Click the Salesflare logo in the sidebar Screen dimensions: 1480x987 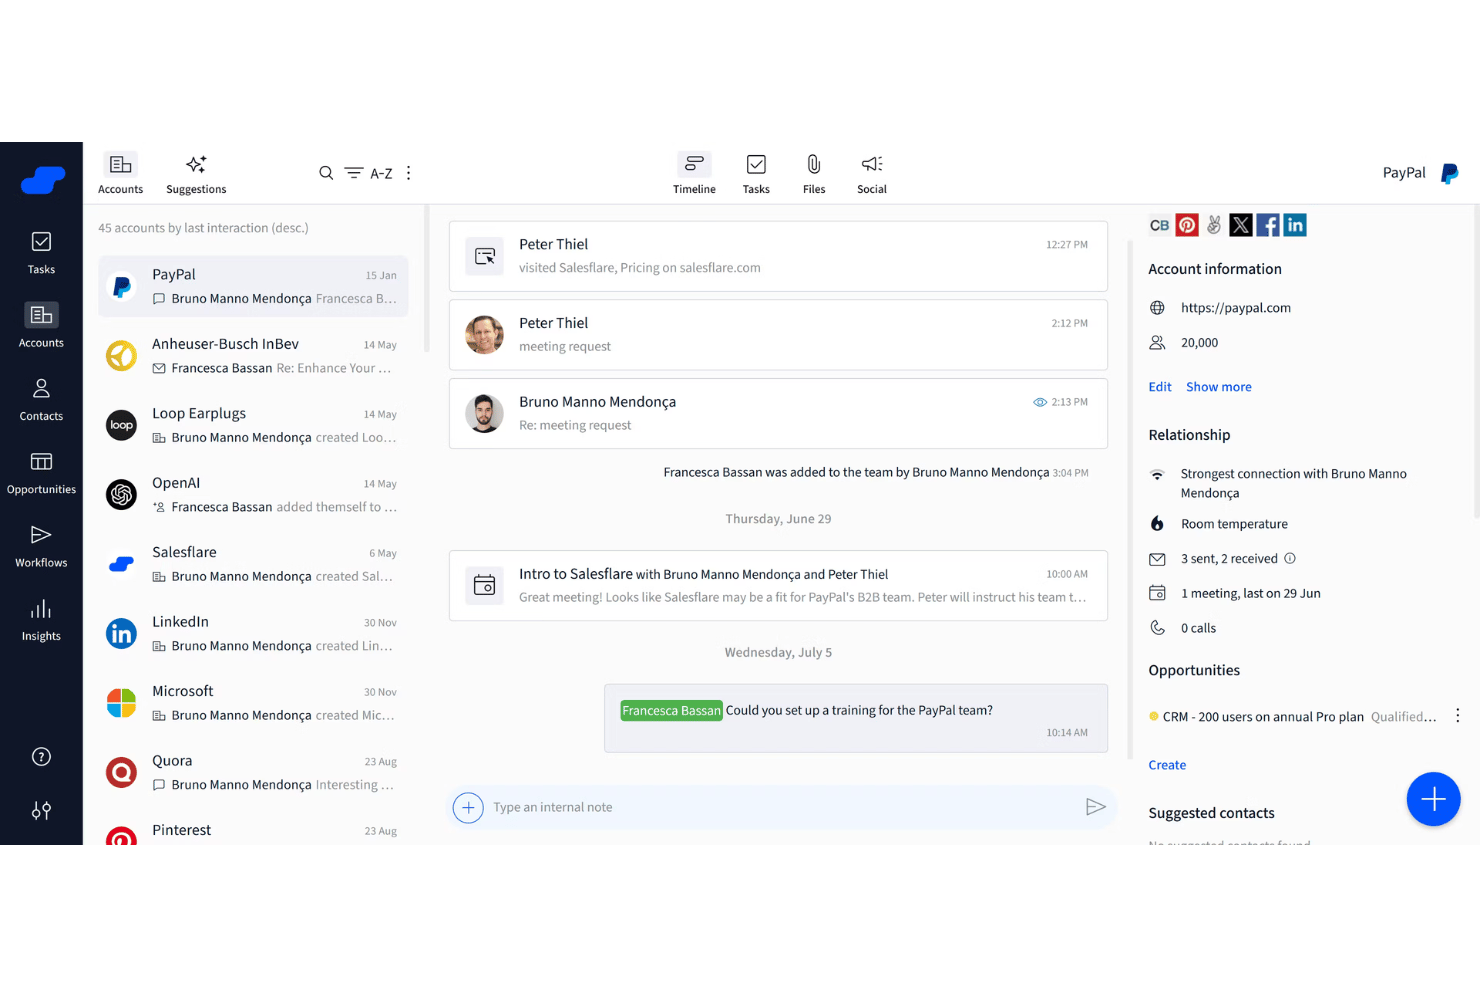pyautogui.click(x=42, y=181)
